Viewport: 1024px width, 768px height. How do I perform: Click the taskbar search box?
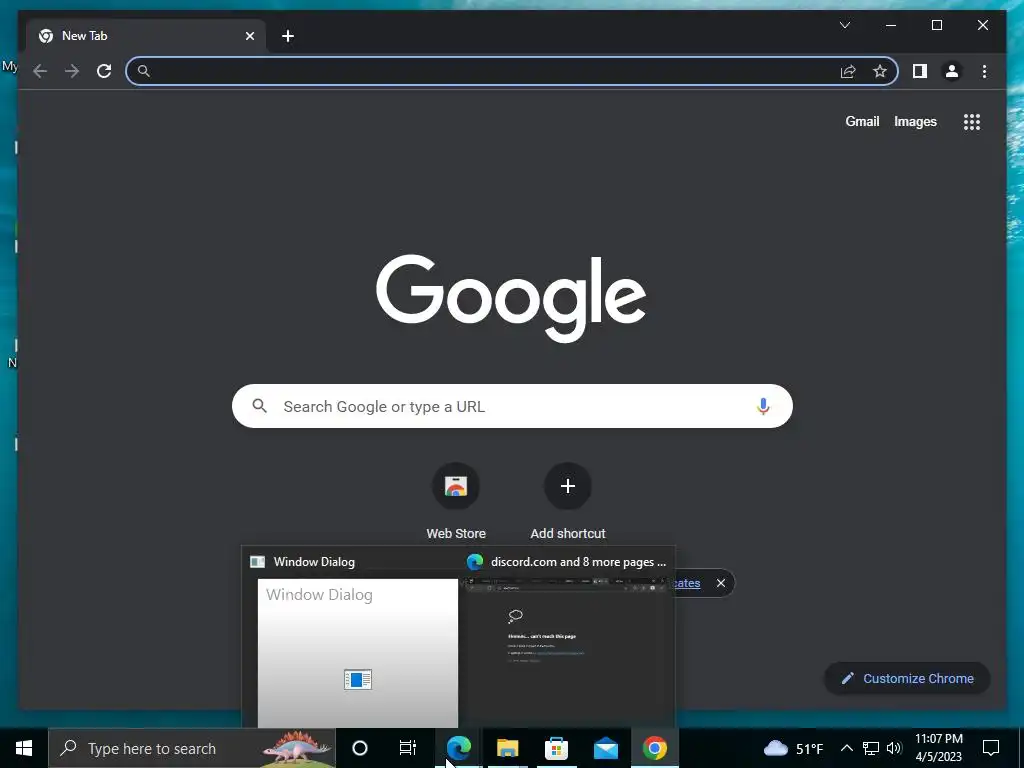click(192, 748)
